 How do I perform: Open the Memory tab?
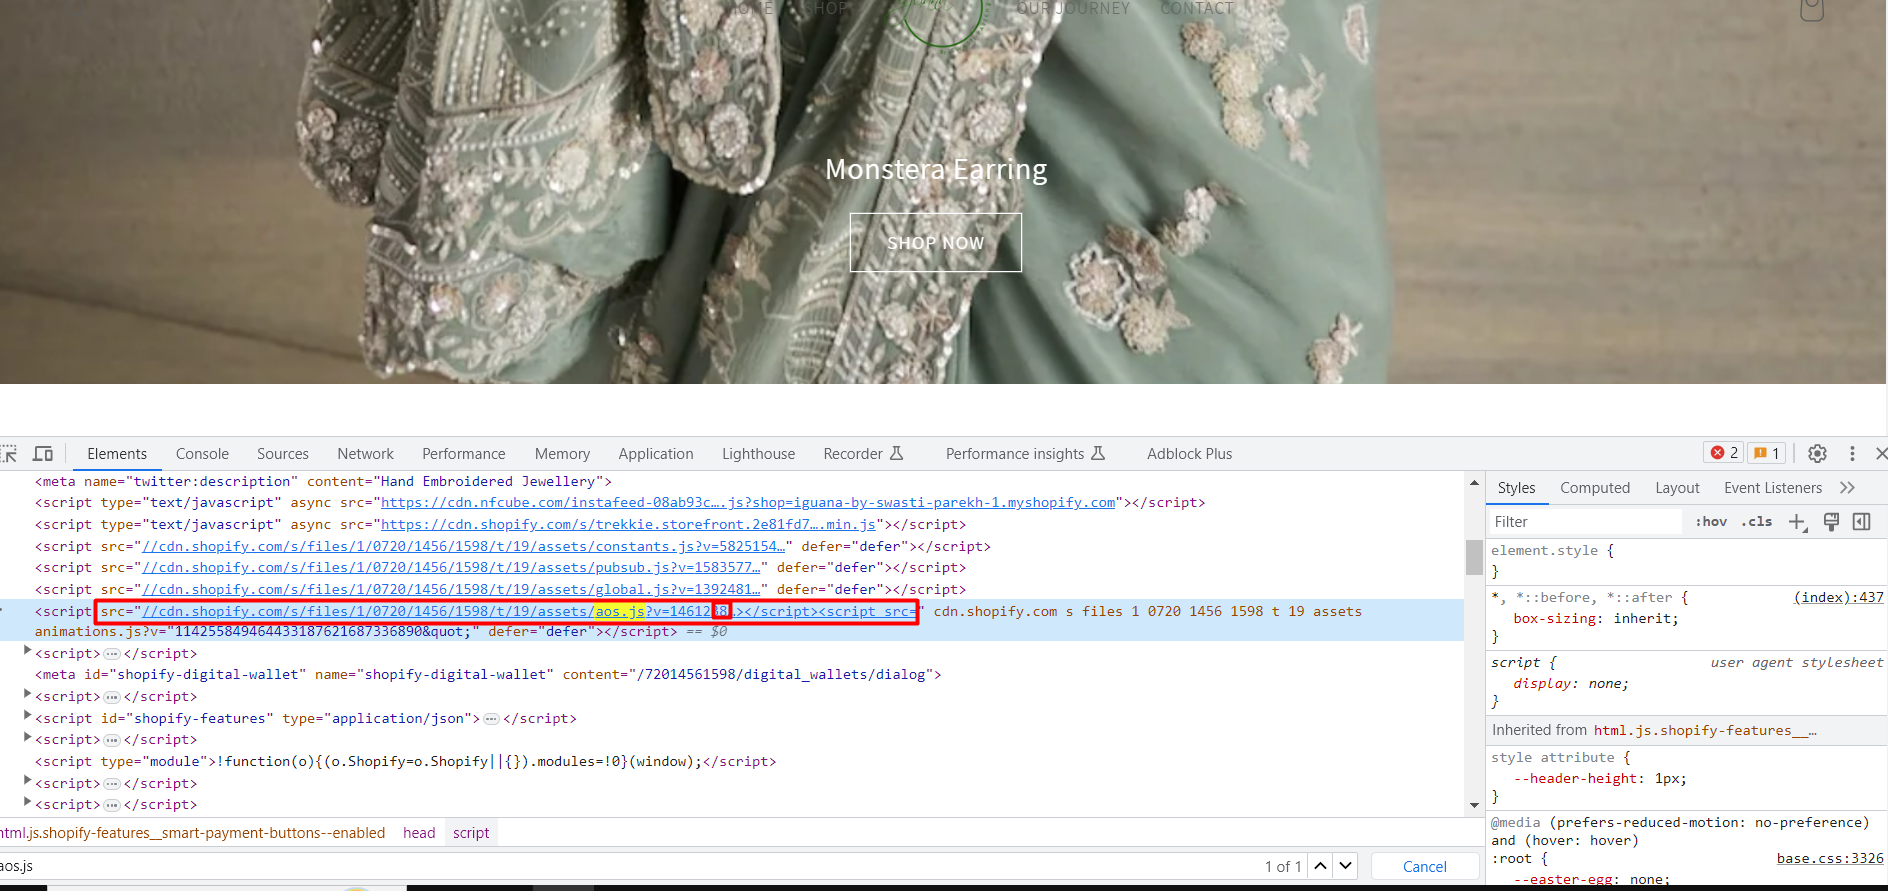tap(562, 454)
